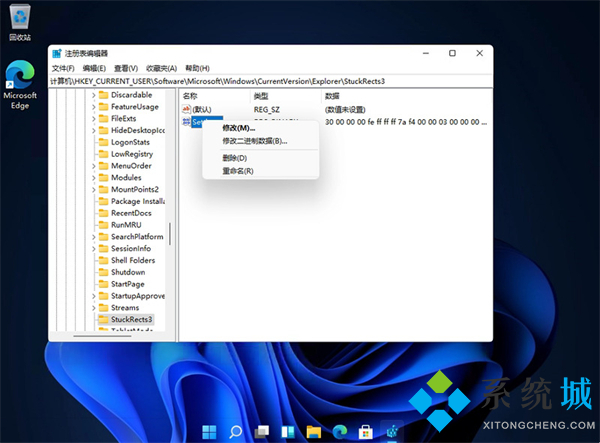600x443 pixels.
Task: Select the Modules tree item label
Action: [x=126, y=178]
